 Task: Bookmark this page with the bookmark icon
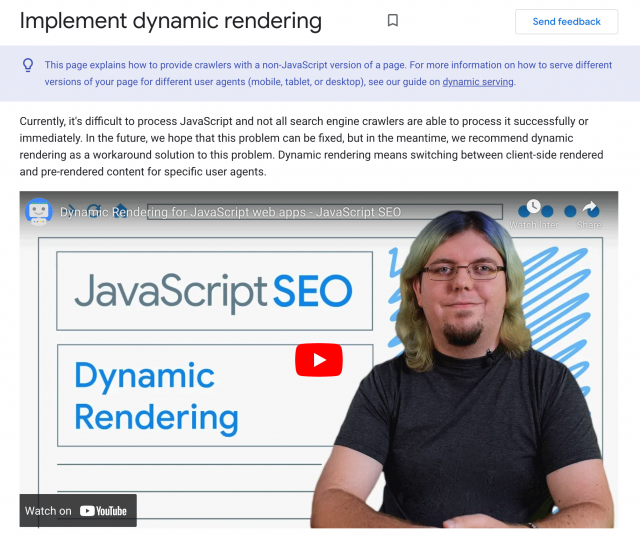click(x=393, y=21)
